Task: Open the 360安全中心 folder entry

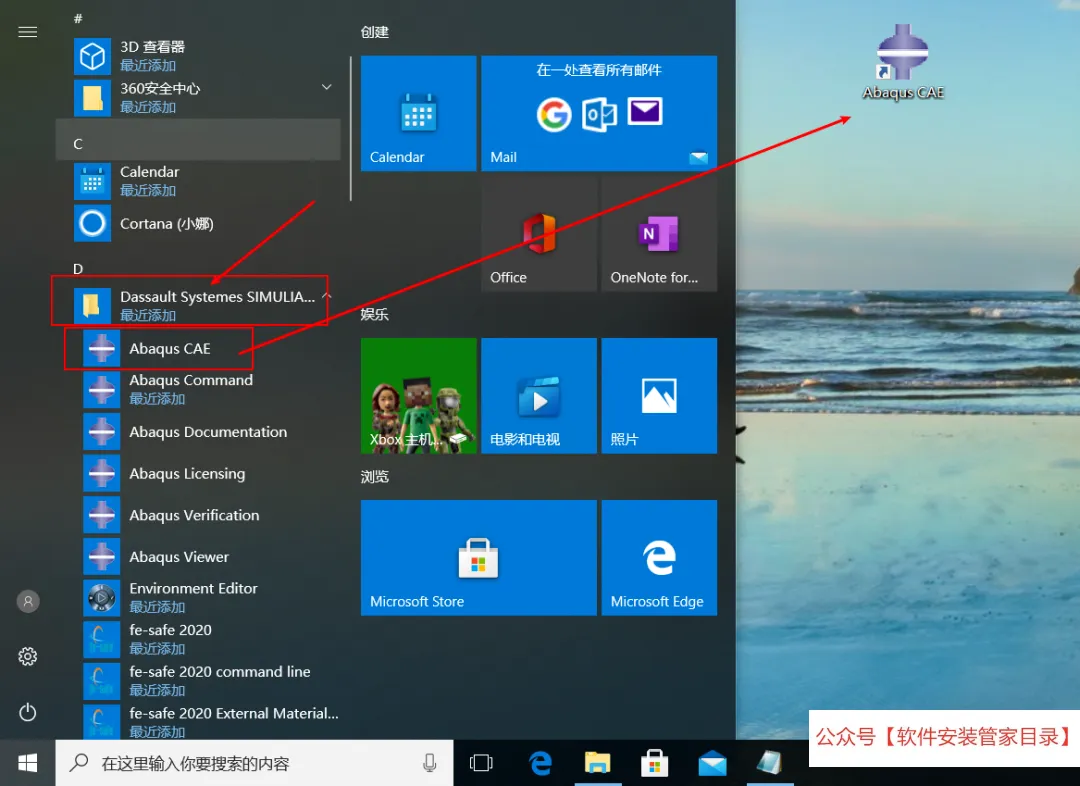Action: coord(198,98)
